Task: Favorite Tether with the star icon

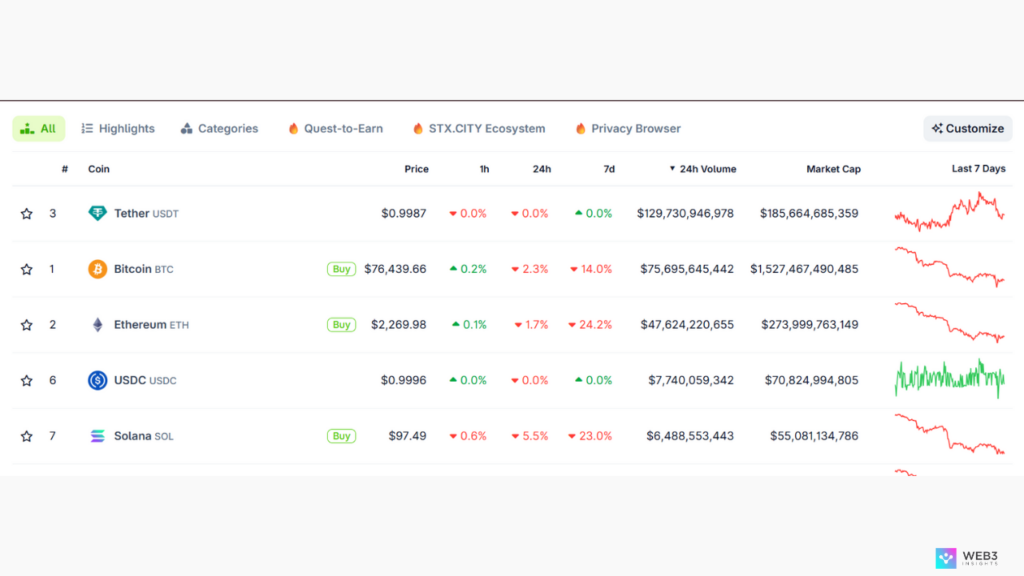Action: click(27, 214)
